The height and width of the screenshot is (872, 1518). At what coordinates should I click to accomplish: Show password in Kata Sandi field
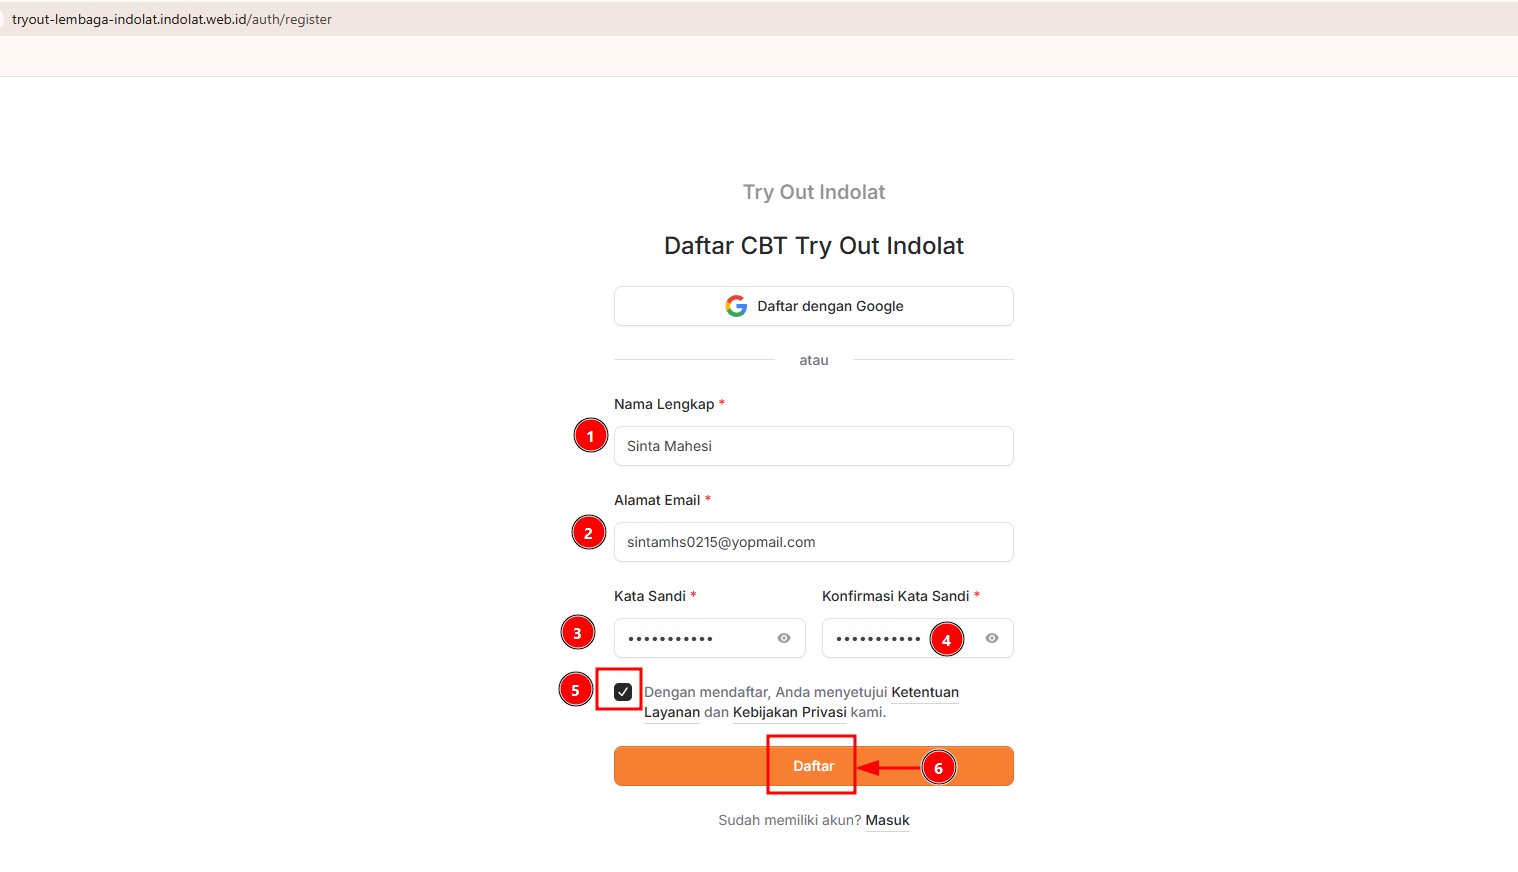pos(784,638)
